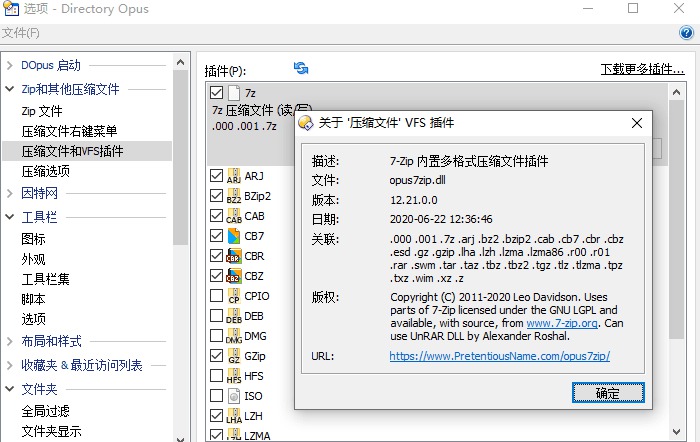The width and height of the screenshot is (700, 442).
Task: Open the 下载更多插件... link
Action: click(x=642, y=69)
